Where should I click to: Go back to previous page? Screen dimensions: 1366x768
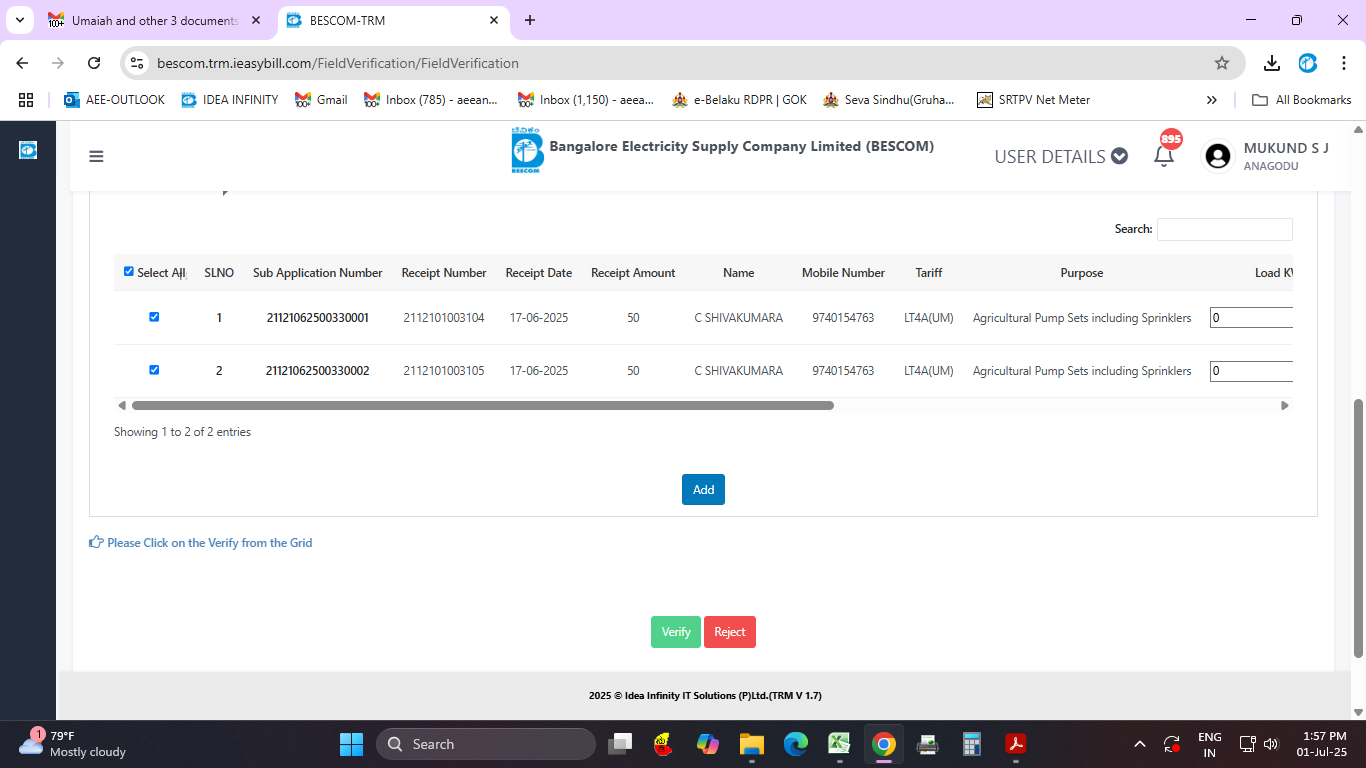point(22,63)
